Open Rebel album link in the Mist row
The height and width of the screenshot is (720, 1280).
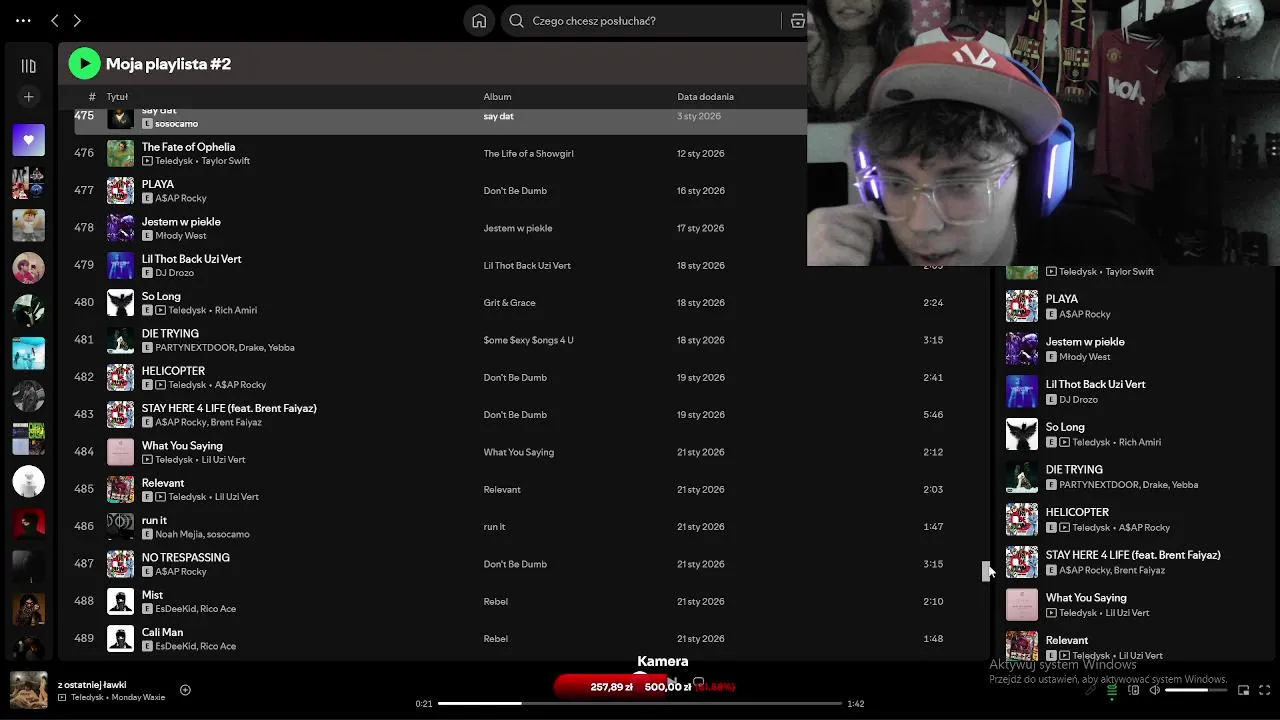click(495, 601)
